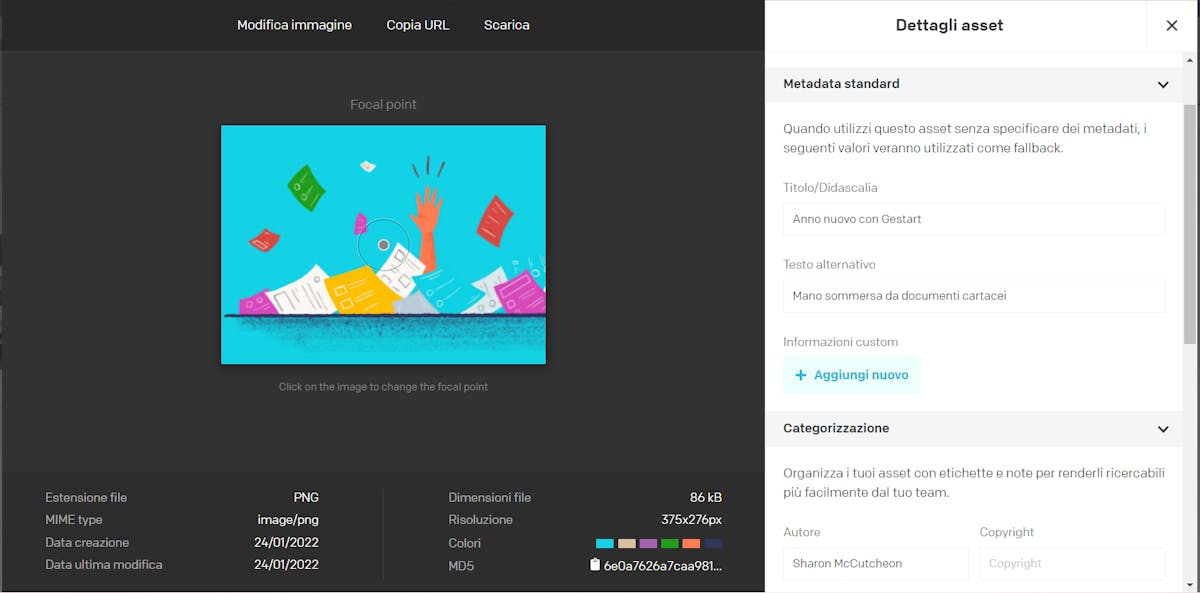Open Modifica immagine

tap(294, 25)
